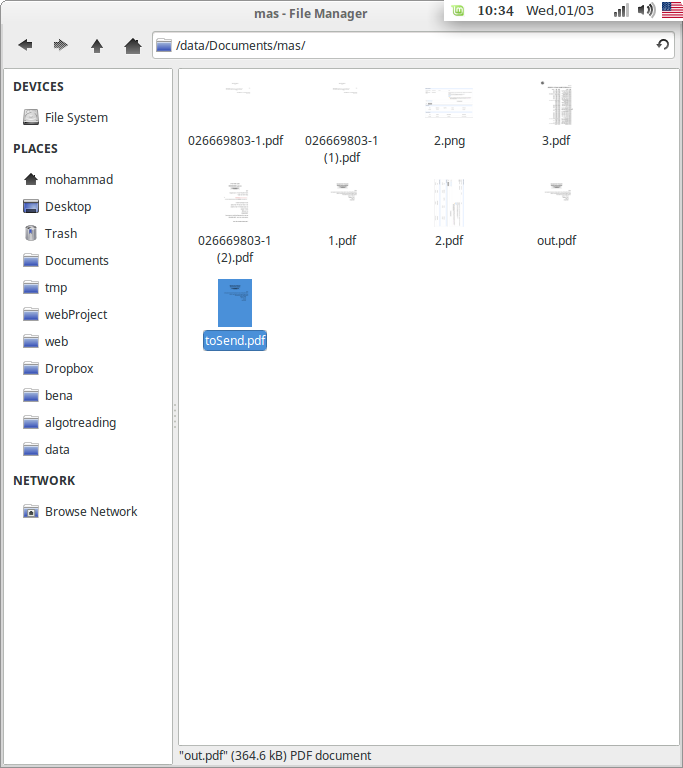
Task: Select the 3.pdf file thumbnail
Action: pyautogui.click(x=556, y=103)
